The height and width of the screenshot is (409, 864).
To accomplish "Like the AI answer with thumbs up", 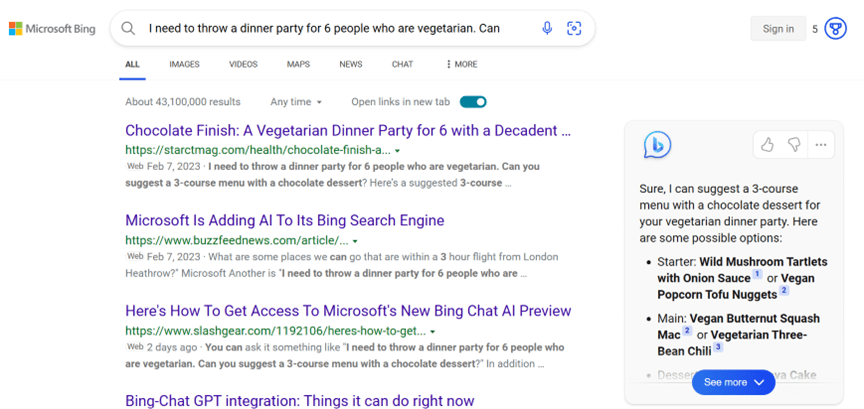I will tap(767, 145).
